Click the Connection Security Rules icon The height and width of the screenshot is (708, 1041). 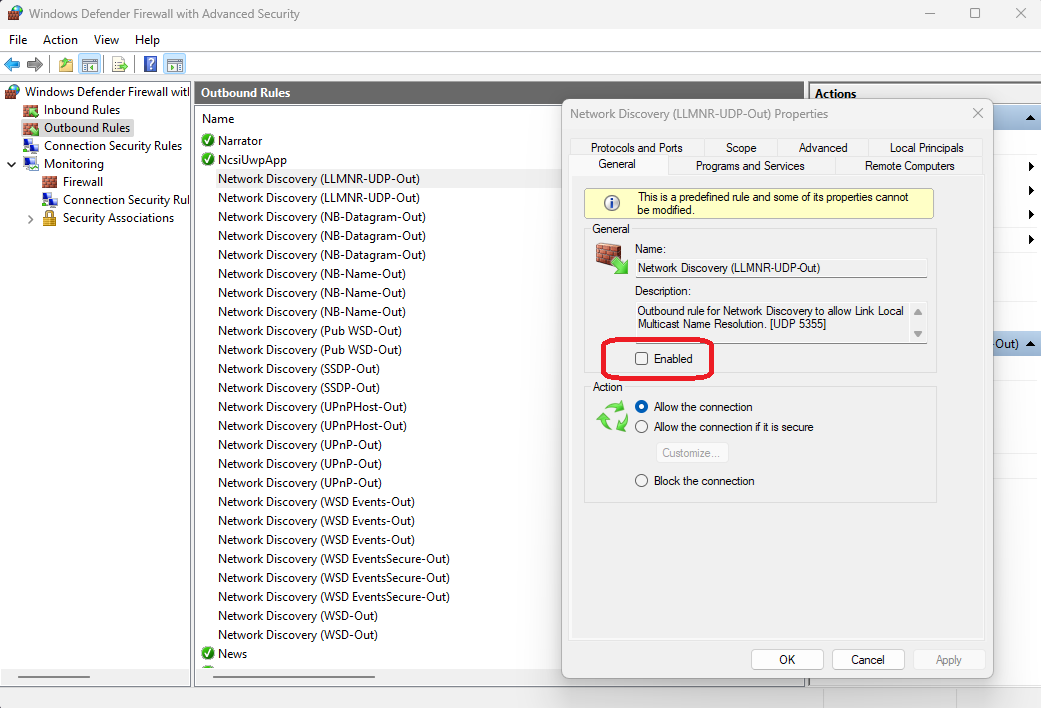point(31,146)
